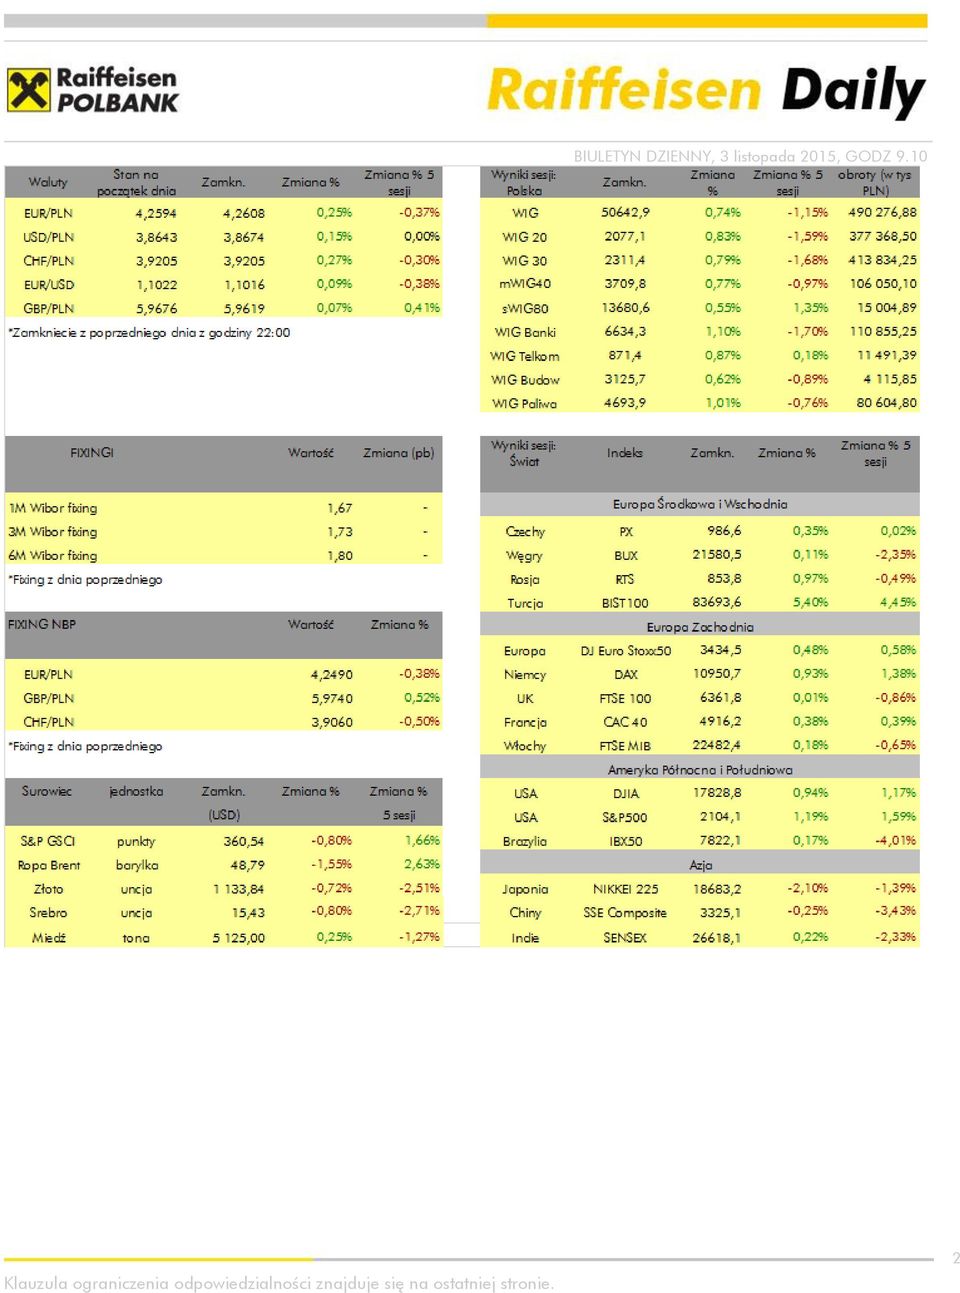Select the WIG 20 index row

tap(700, 237)
